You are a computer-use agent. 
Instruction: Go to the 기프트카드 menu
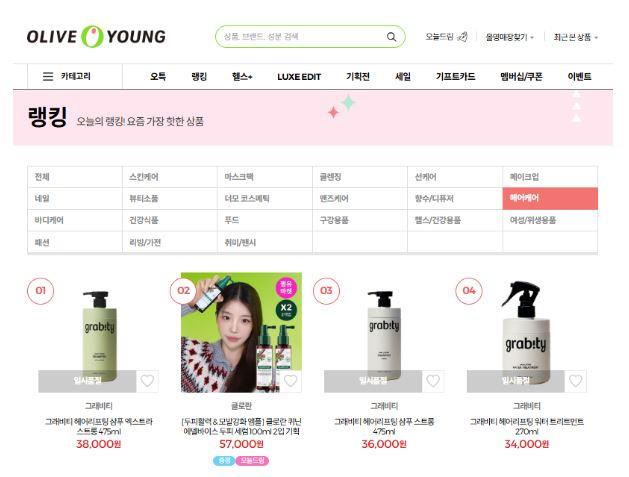(455, 76)
